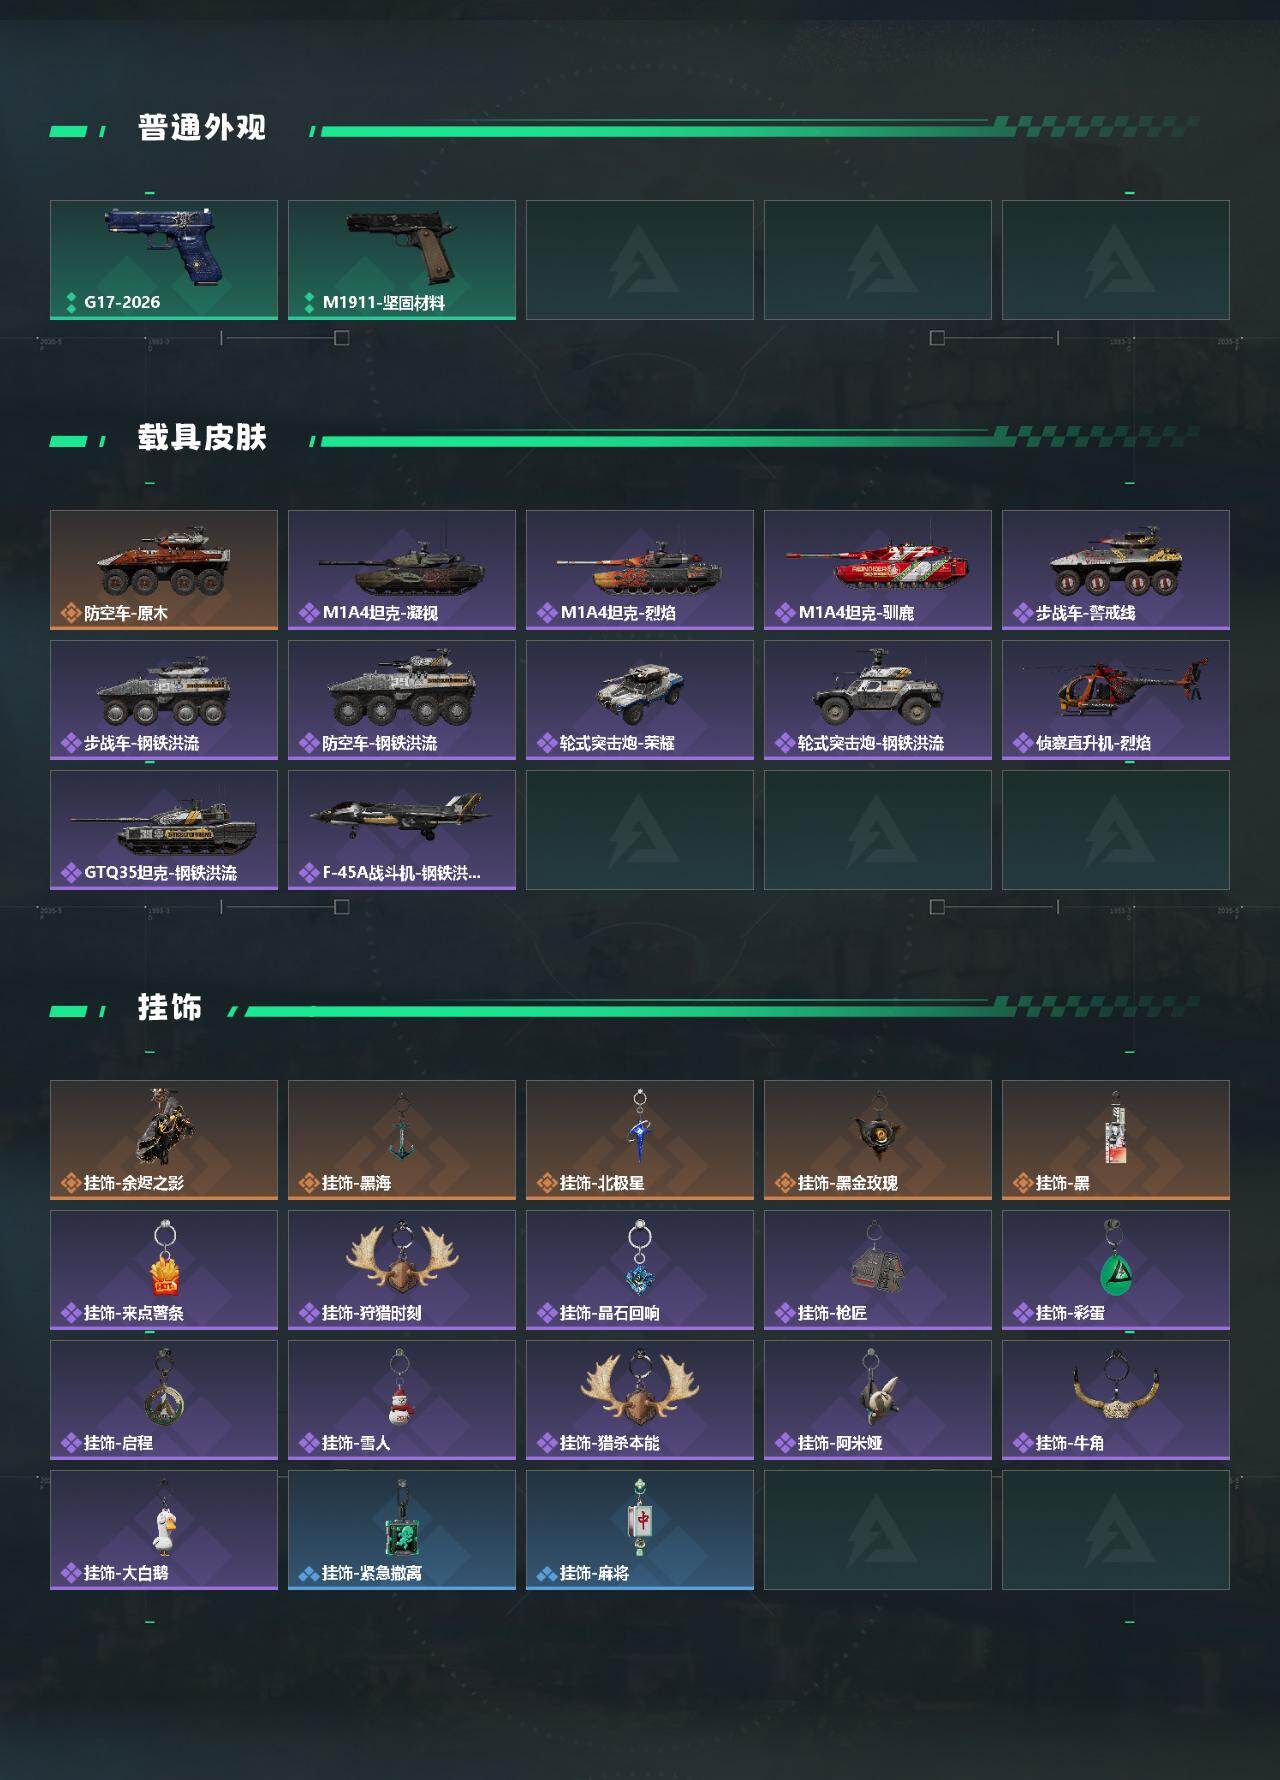The width and height of the screenshot is (1280, 1780).
Task: Open the 步战车-警戒线 vehicle skin
Action: 1116,570
